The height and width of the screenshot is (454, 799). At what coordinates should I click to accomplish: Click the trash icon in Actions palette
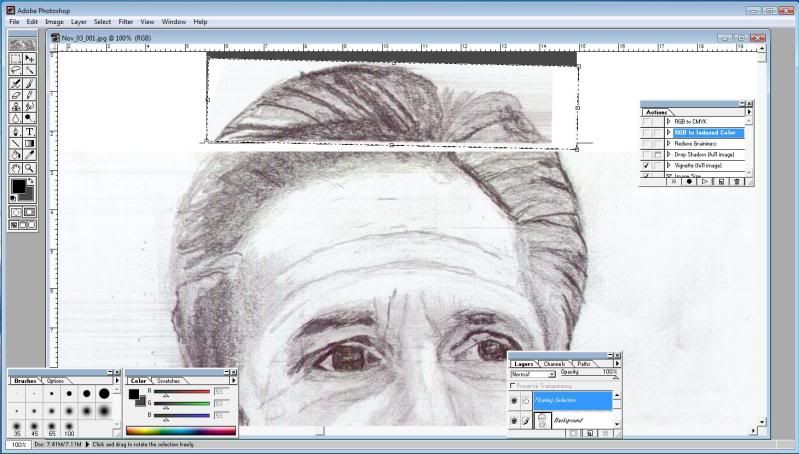pyautogui.click(x=737, y=181)
